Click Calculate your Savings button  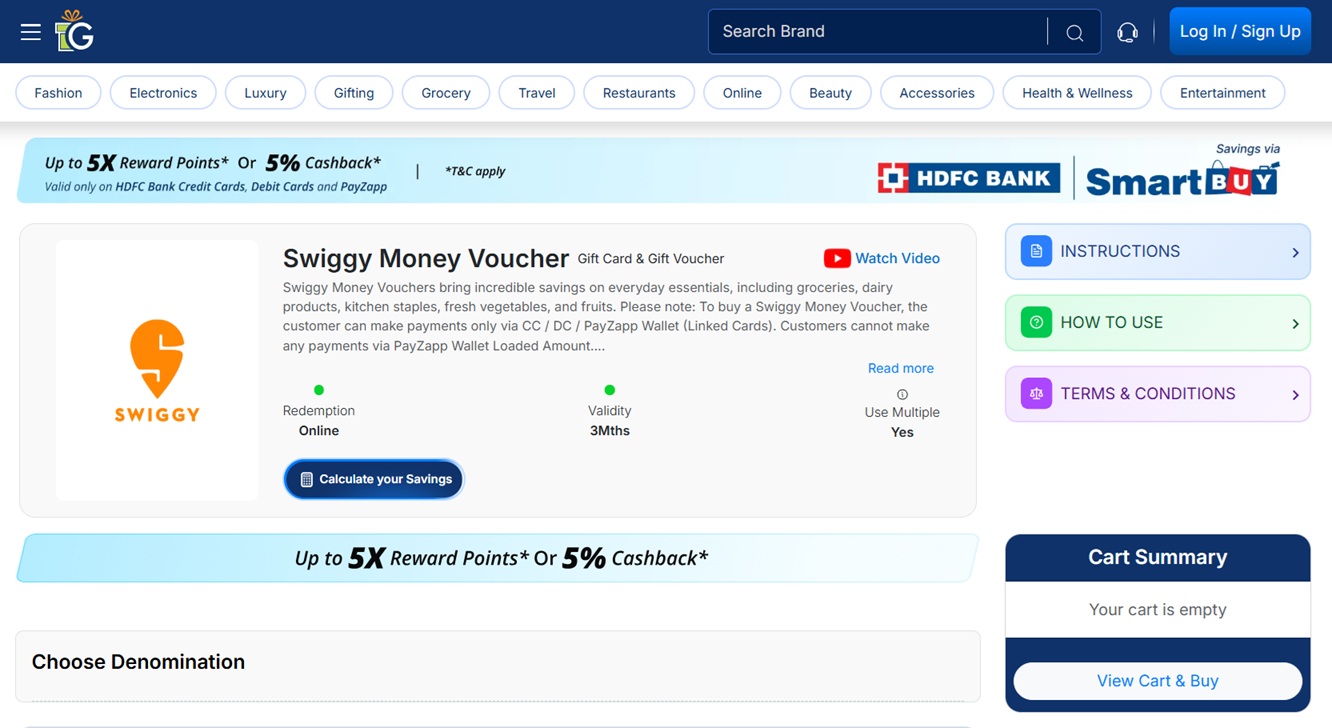click(374, 479)
